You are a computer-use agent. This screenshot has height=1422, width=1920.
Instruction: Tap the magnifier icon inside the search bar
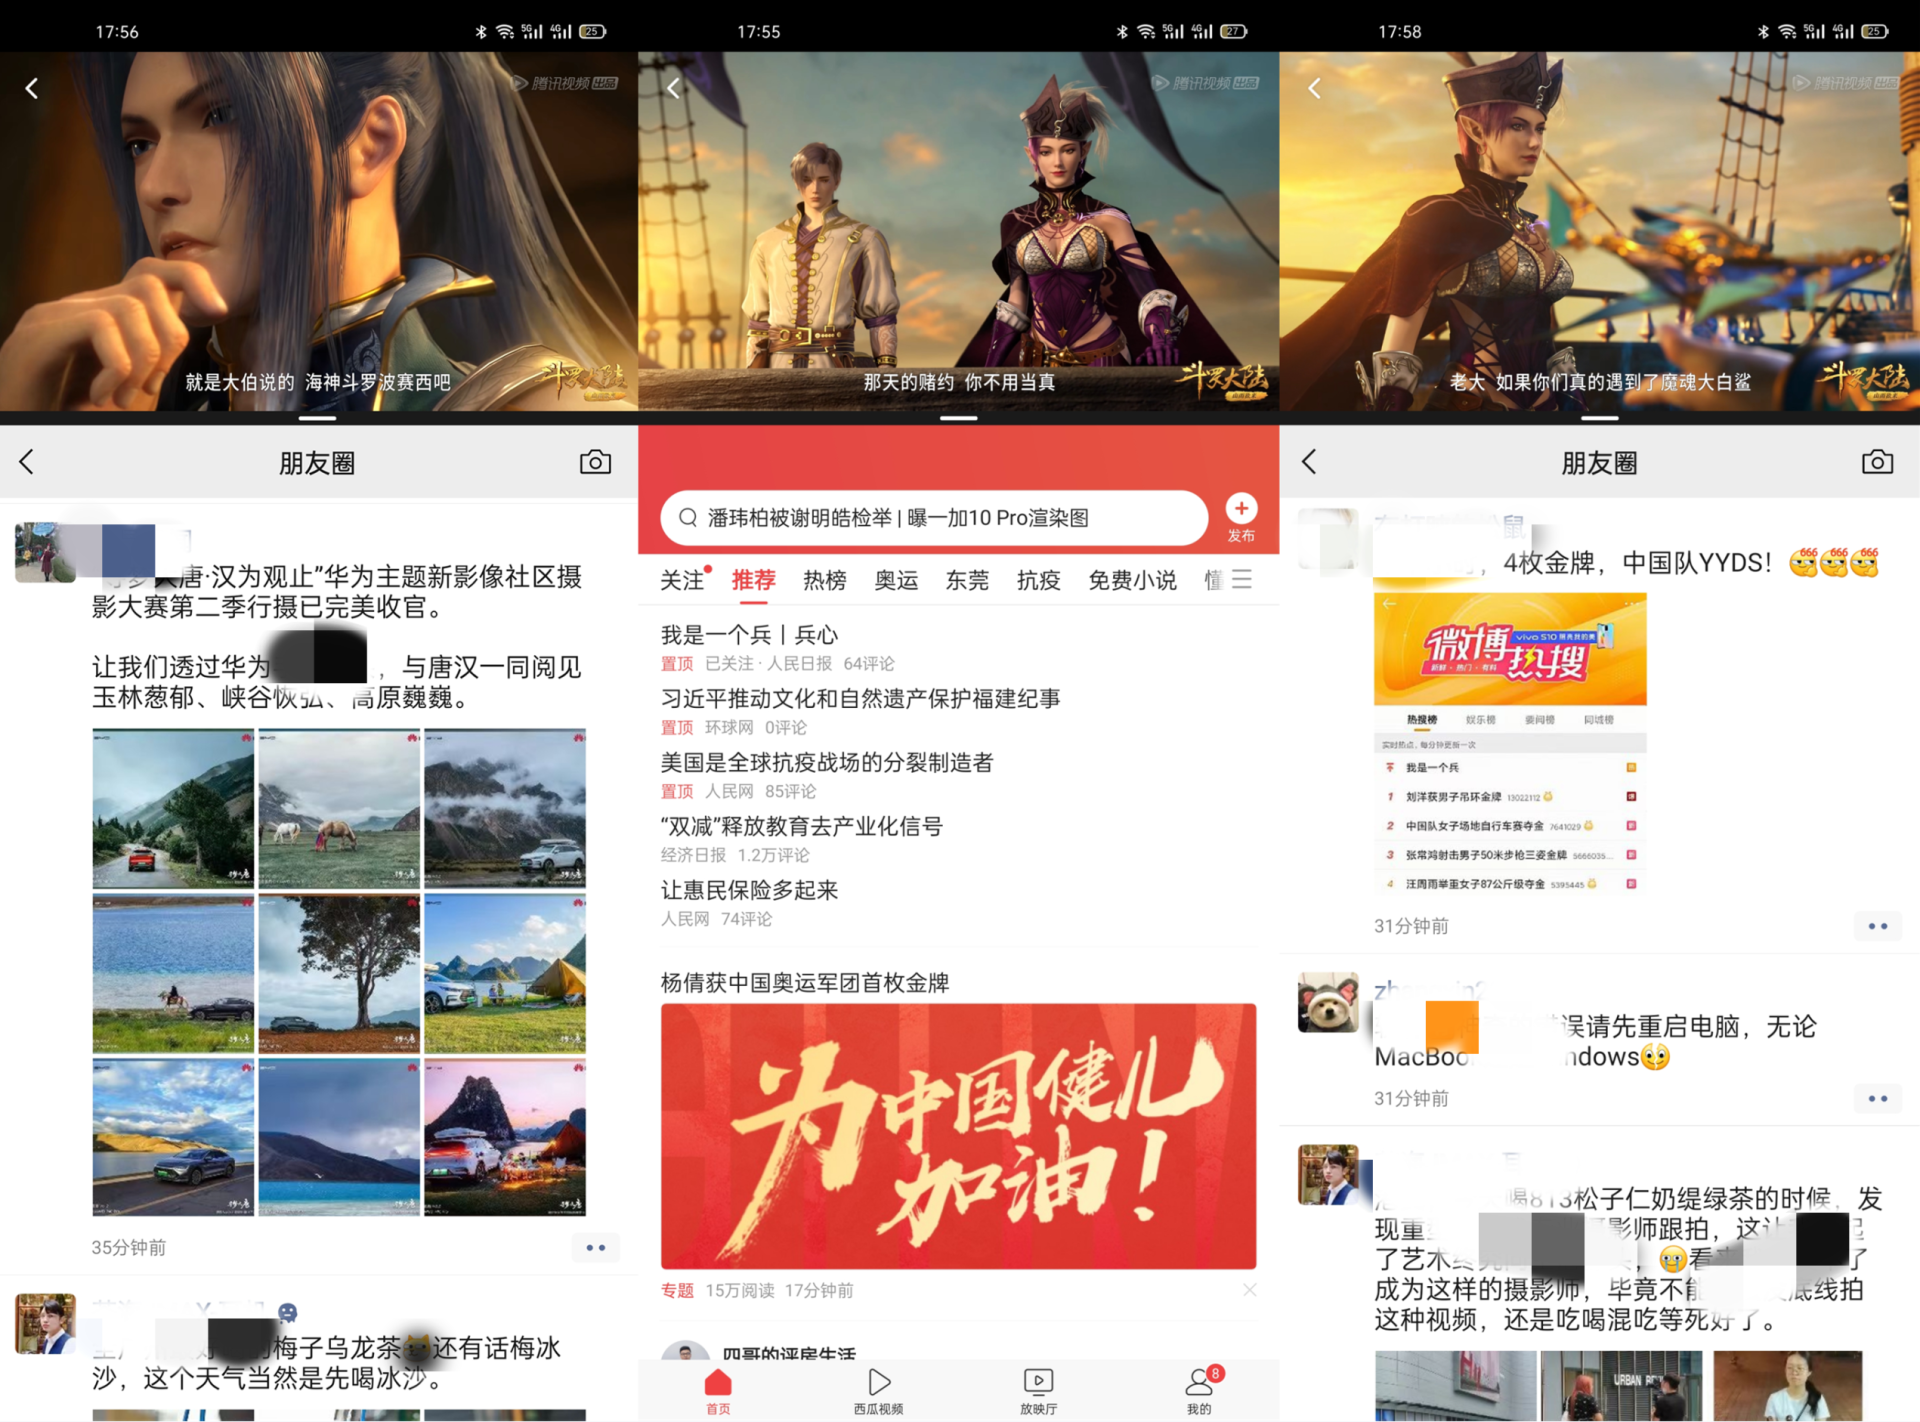687,518
